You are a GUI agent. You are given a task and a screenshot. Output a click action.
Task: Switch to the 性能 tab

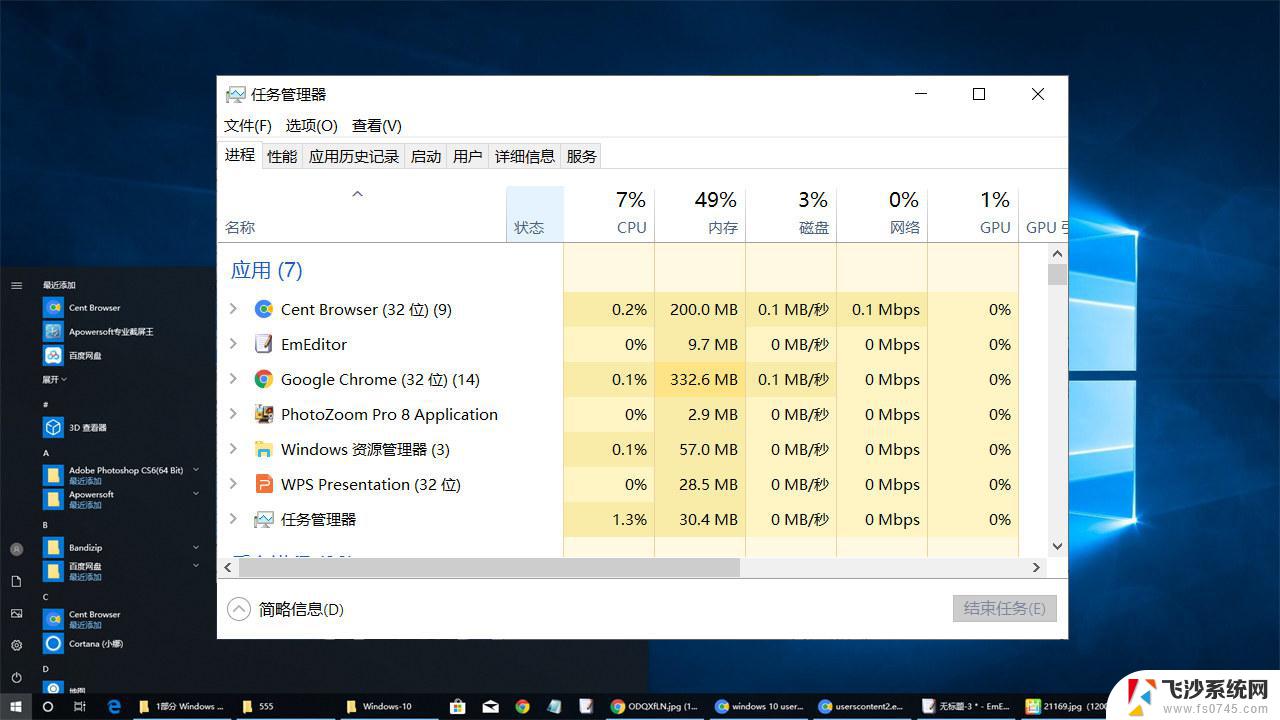pos(282,156)
